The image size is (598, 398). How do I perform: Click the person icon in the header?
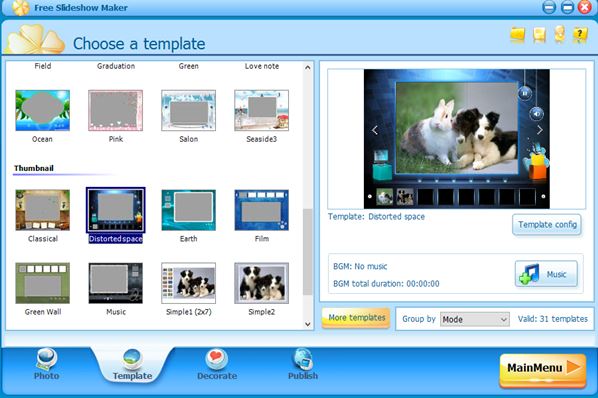coord(559,34)
